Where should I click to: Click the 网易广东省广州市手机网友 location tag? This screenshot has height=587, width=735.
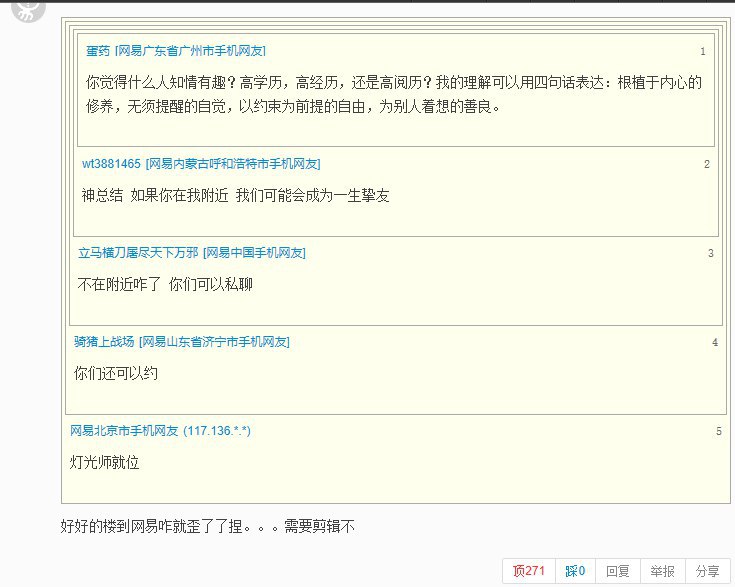(x=190, y=51)
